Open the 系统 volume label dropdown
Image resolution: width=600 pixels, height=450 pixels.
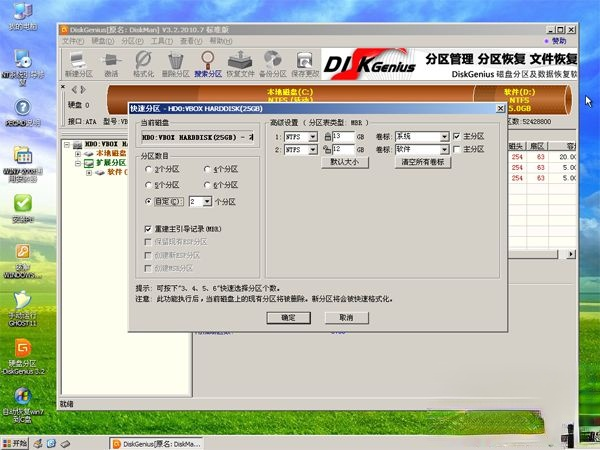point(444,137)
